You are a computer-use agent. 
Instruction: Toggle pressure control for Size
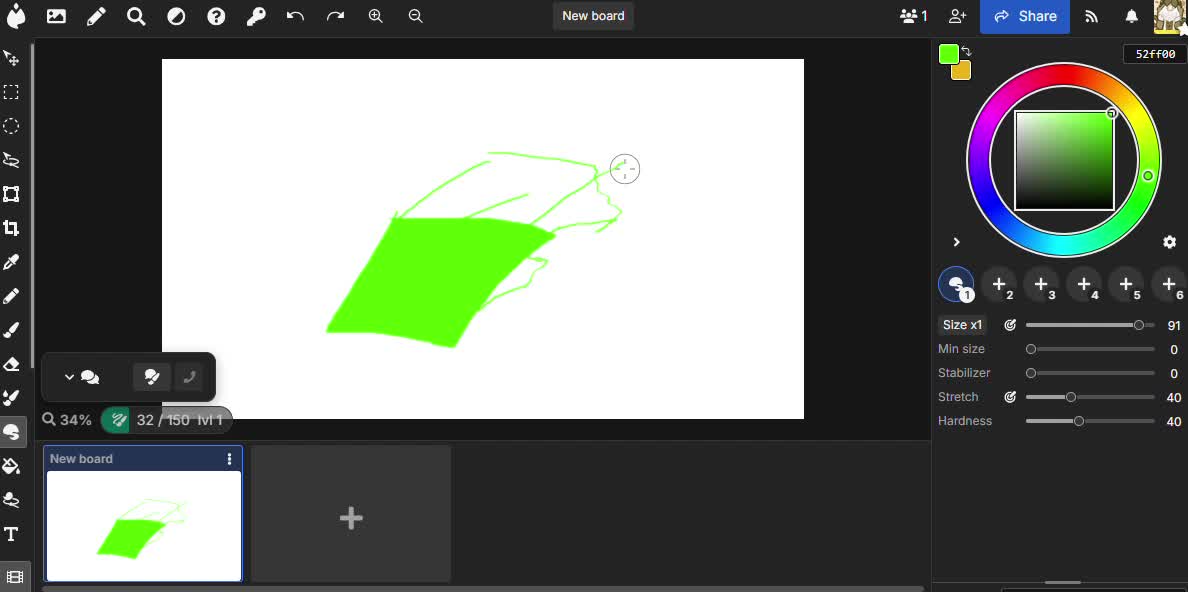(x=1010, y=325)
